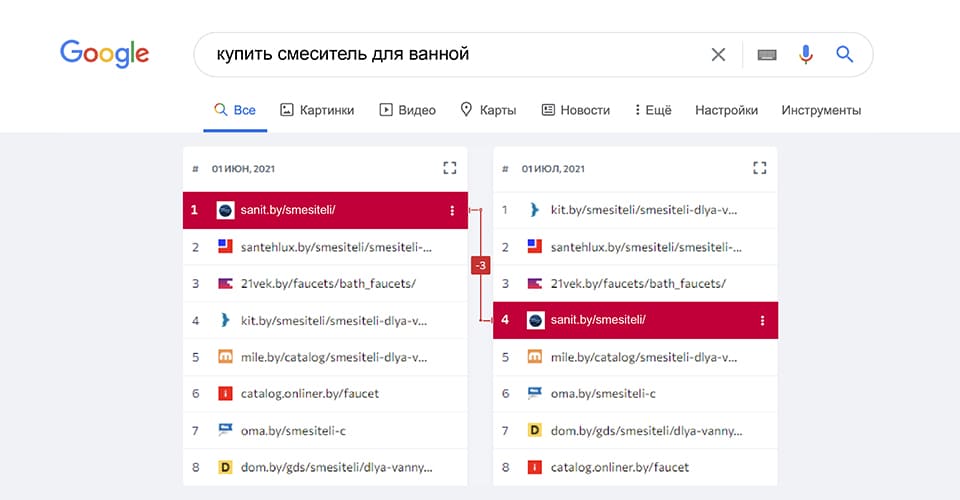Open mile.by/catalog link in June list
This screenshot has width=960, height=500.
334,357
